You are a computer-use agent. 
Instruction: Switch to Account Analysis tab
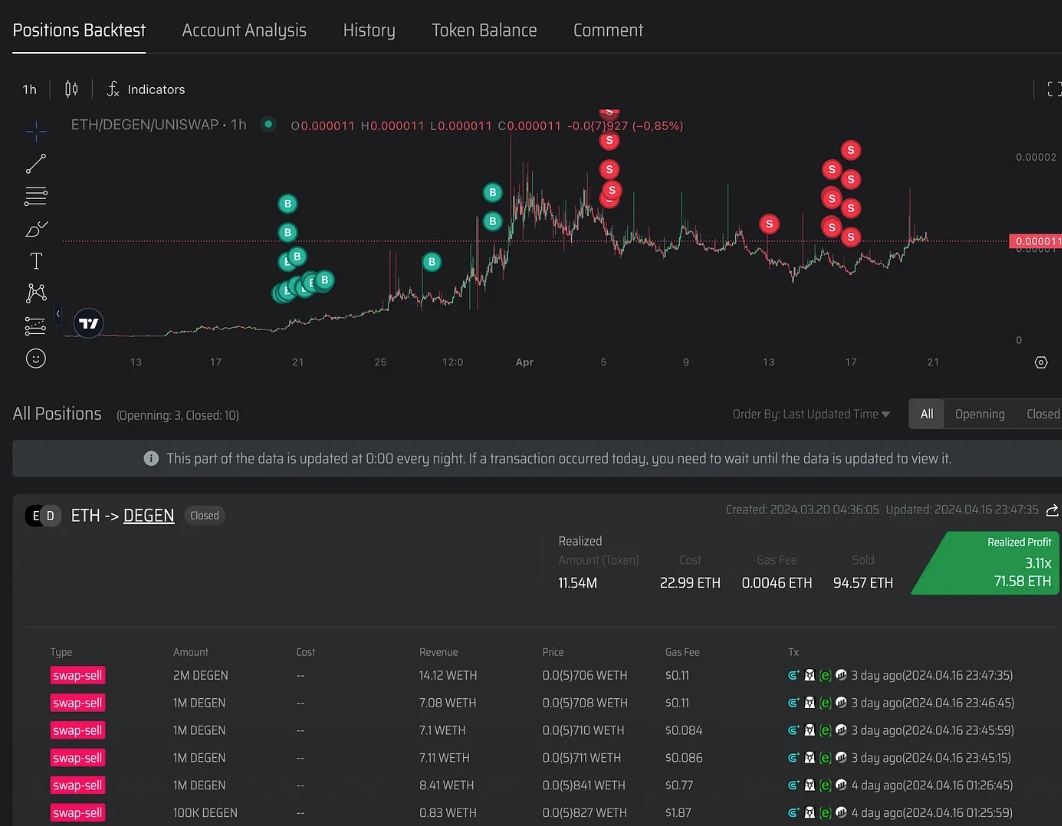pyautogui.click(x=244, y=30)
